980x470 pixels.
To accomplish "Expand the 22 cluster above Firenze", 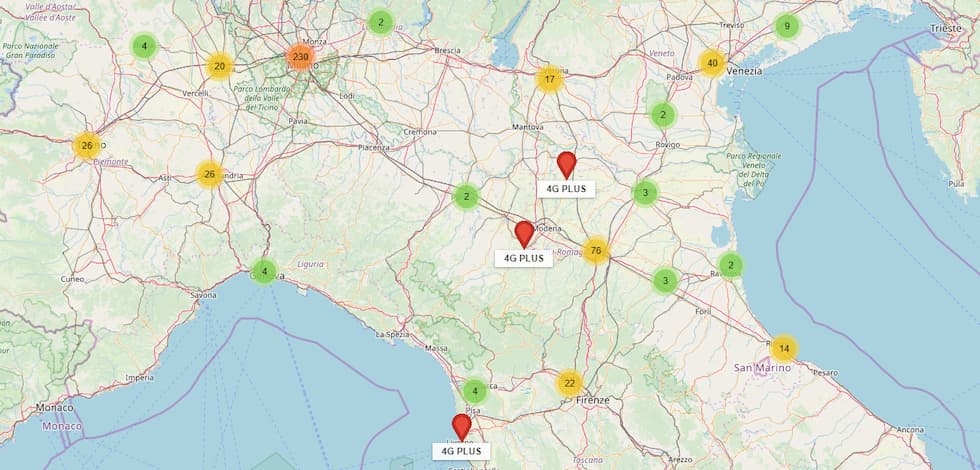I will [569, 383].
